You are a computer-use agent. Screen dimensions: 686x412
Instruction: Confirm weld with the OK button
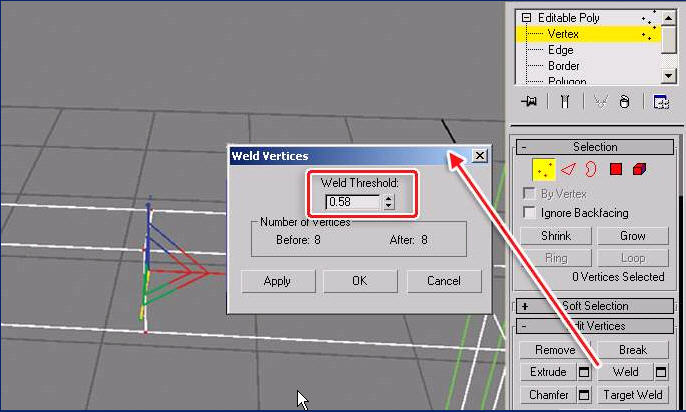click(x=360, y=281)
